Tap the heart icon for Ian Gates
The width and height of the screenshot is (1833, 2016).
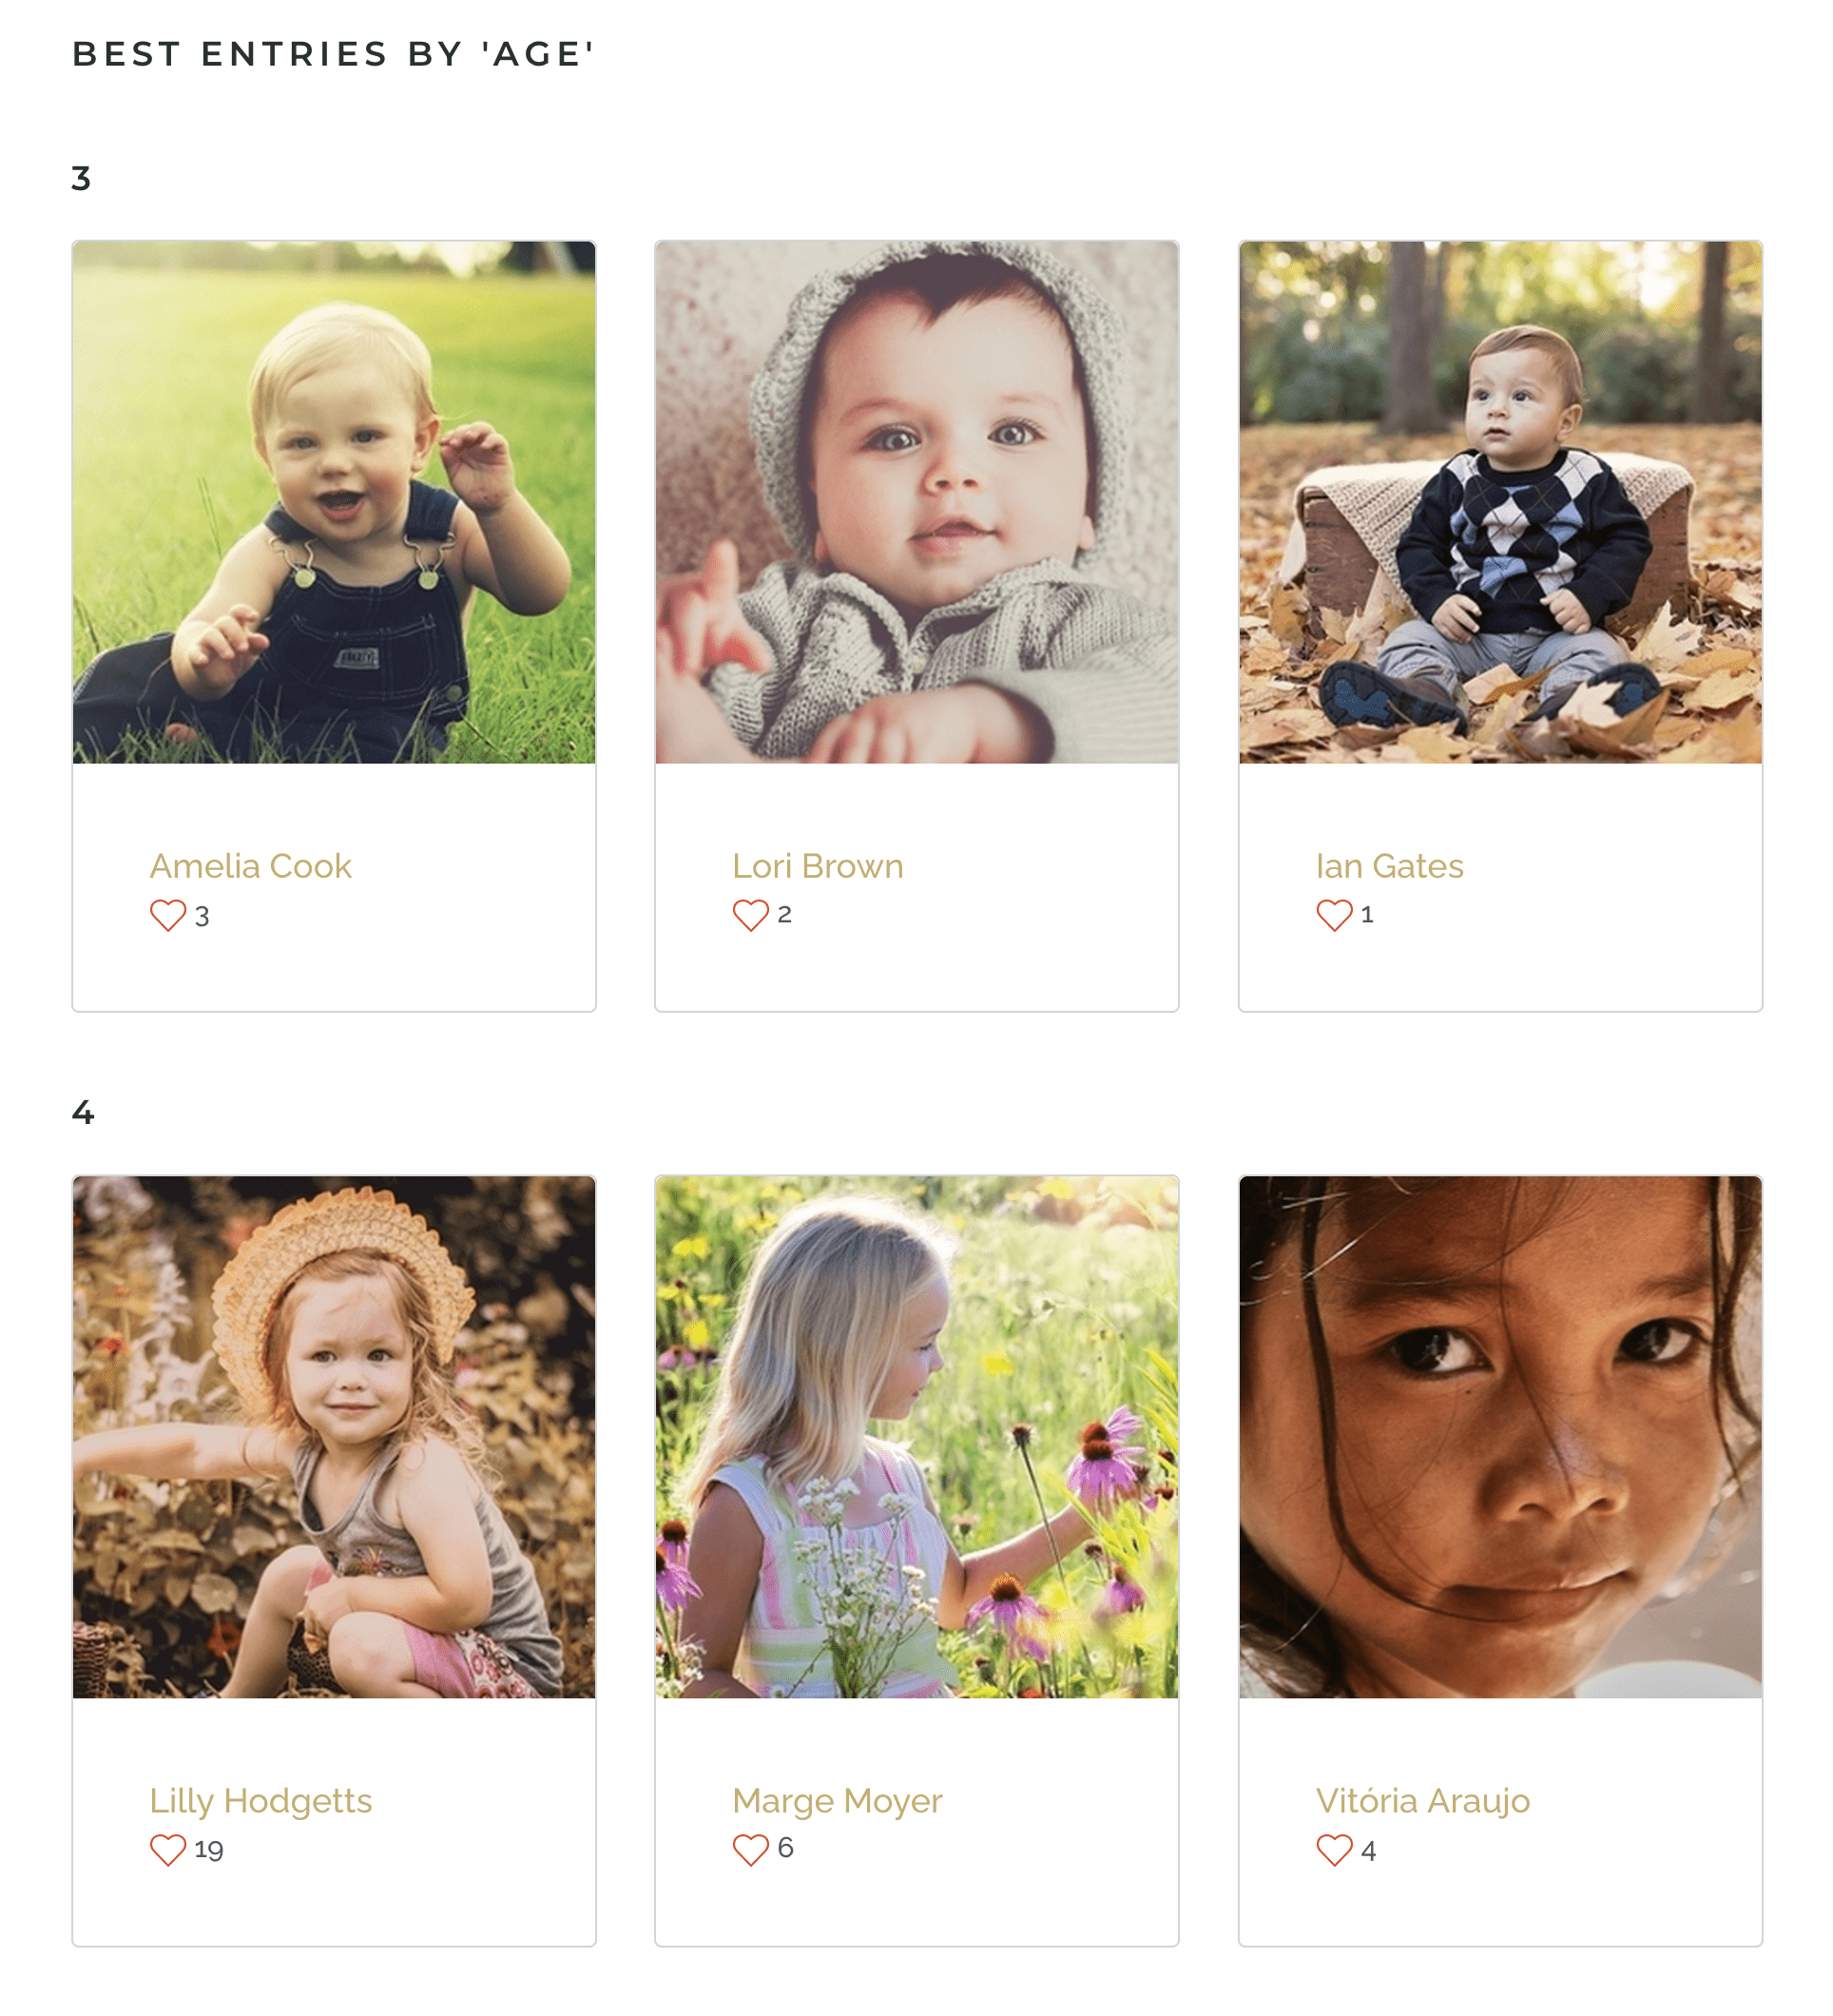click(x=1334, y=915)
